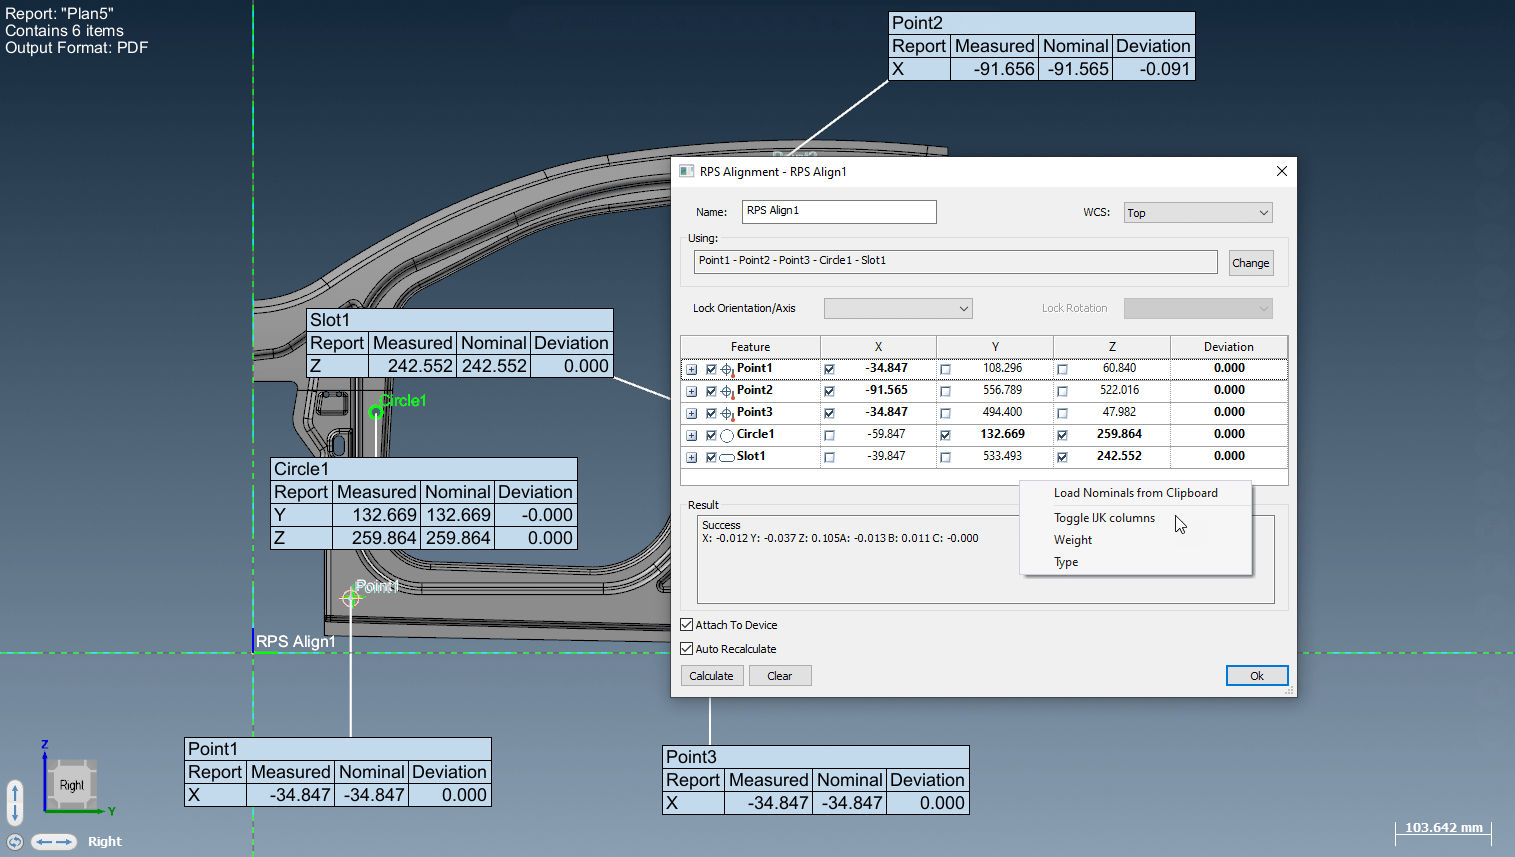The width and height of the screenshot is (1515, 857).
Task: Click the Z column header in feature table
Action: coord(1112,347)
